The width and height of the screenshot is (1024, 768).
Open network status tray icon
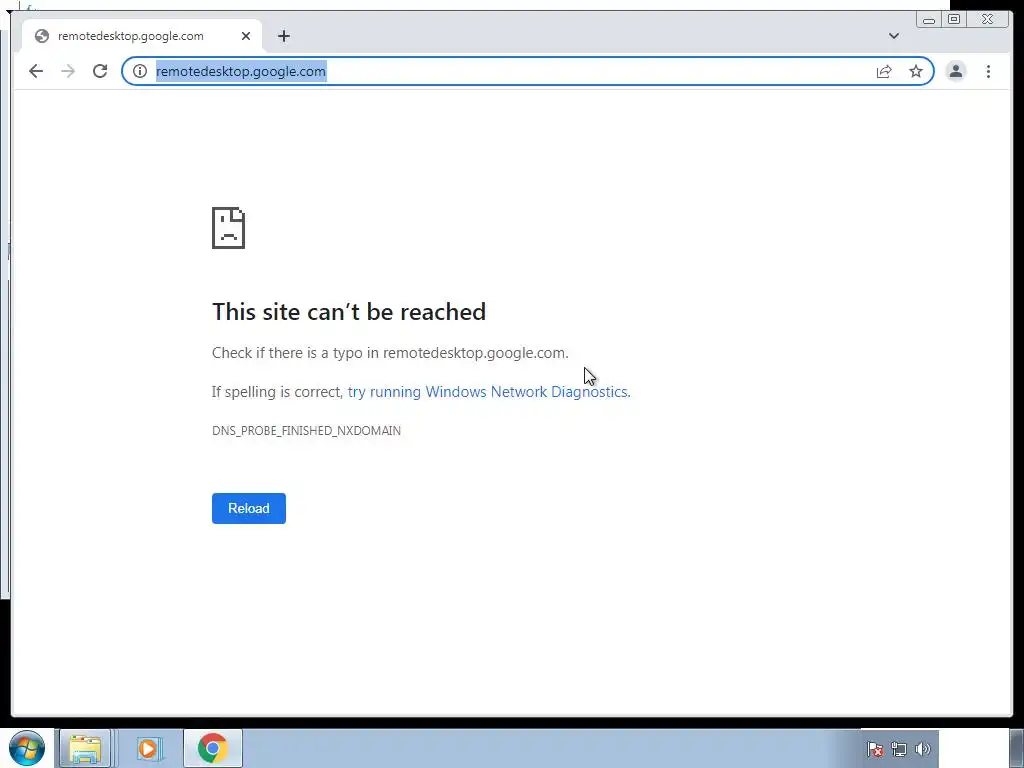pyautogui.click(x=899, y=749)
